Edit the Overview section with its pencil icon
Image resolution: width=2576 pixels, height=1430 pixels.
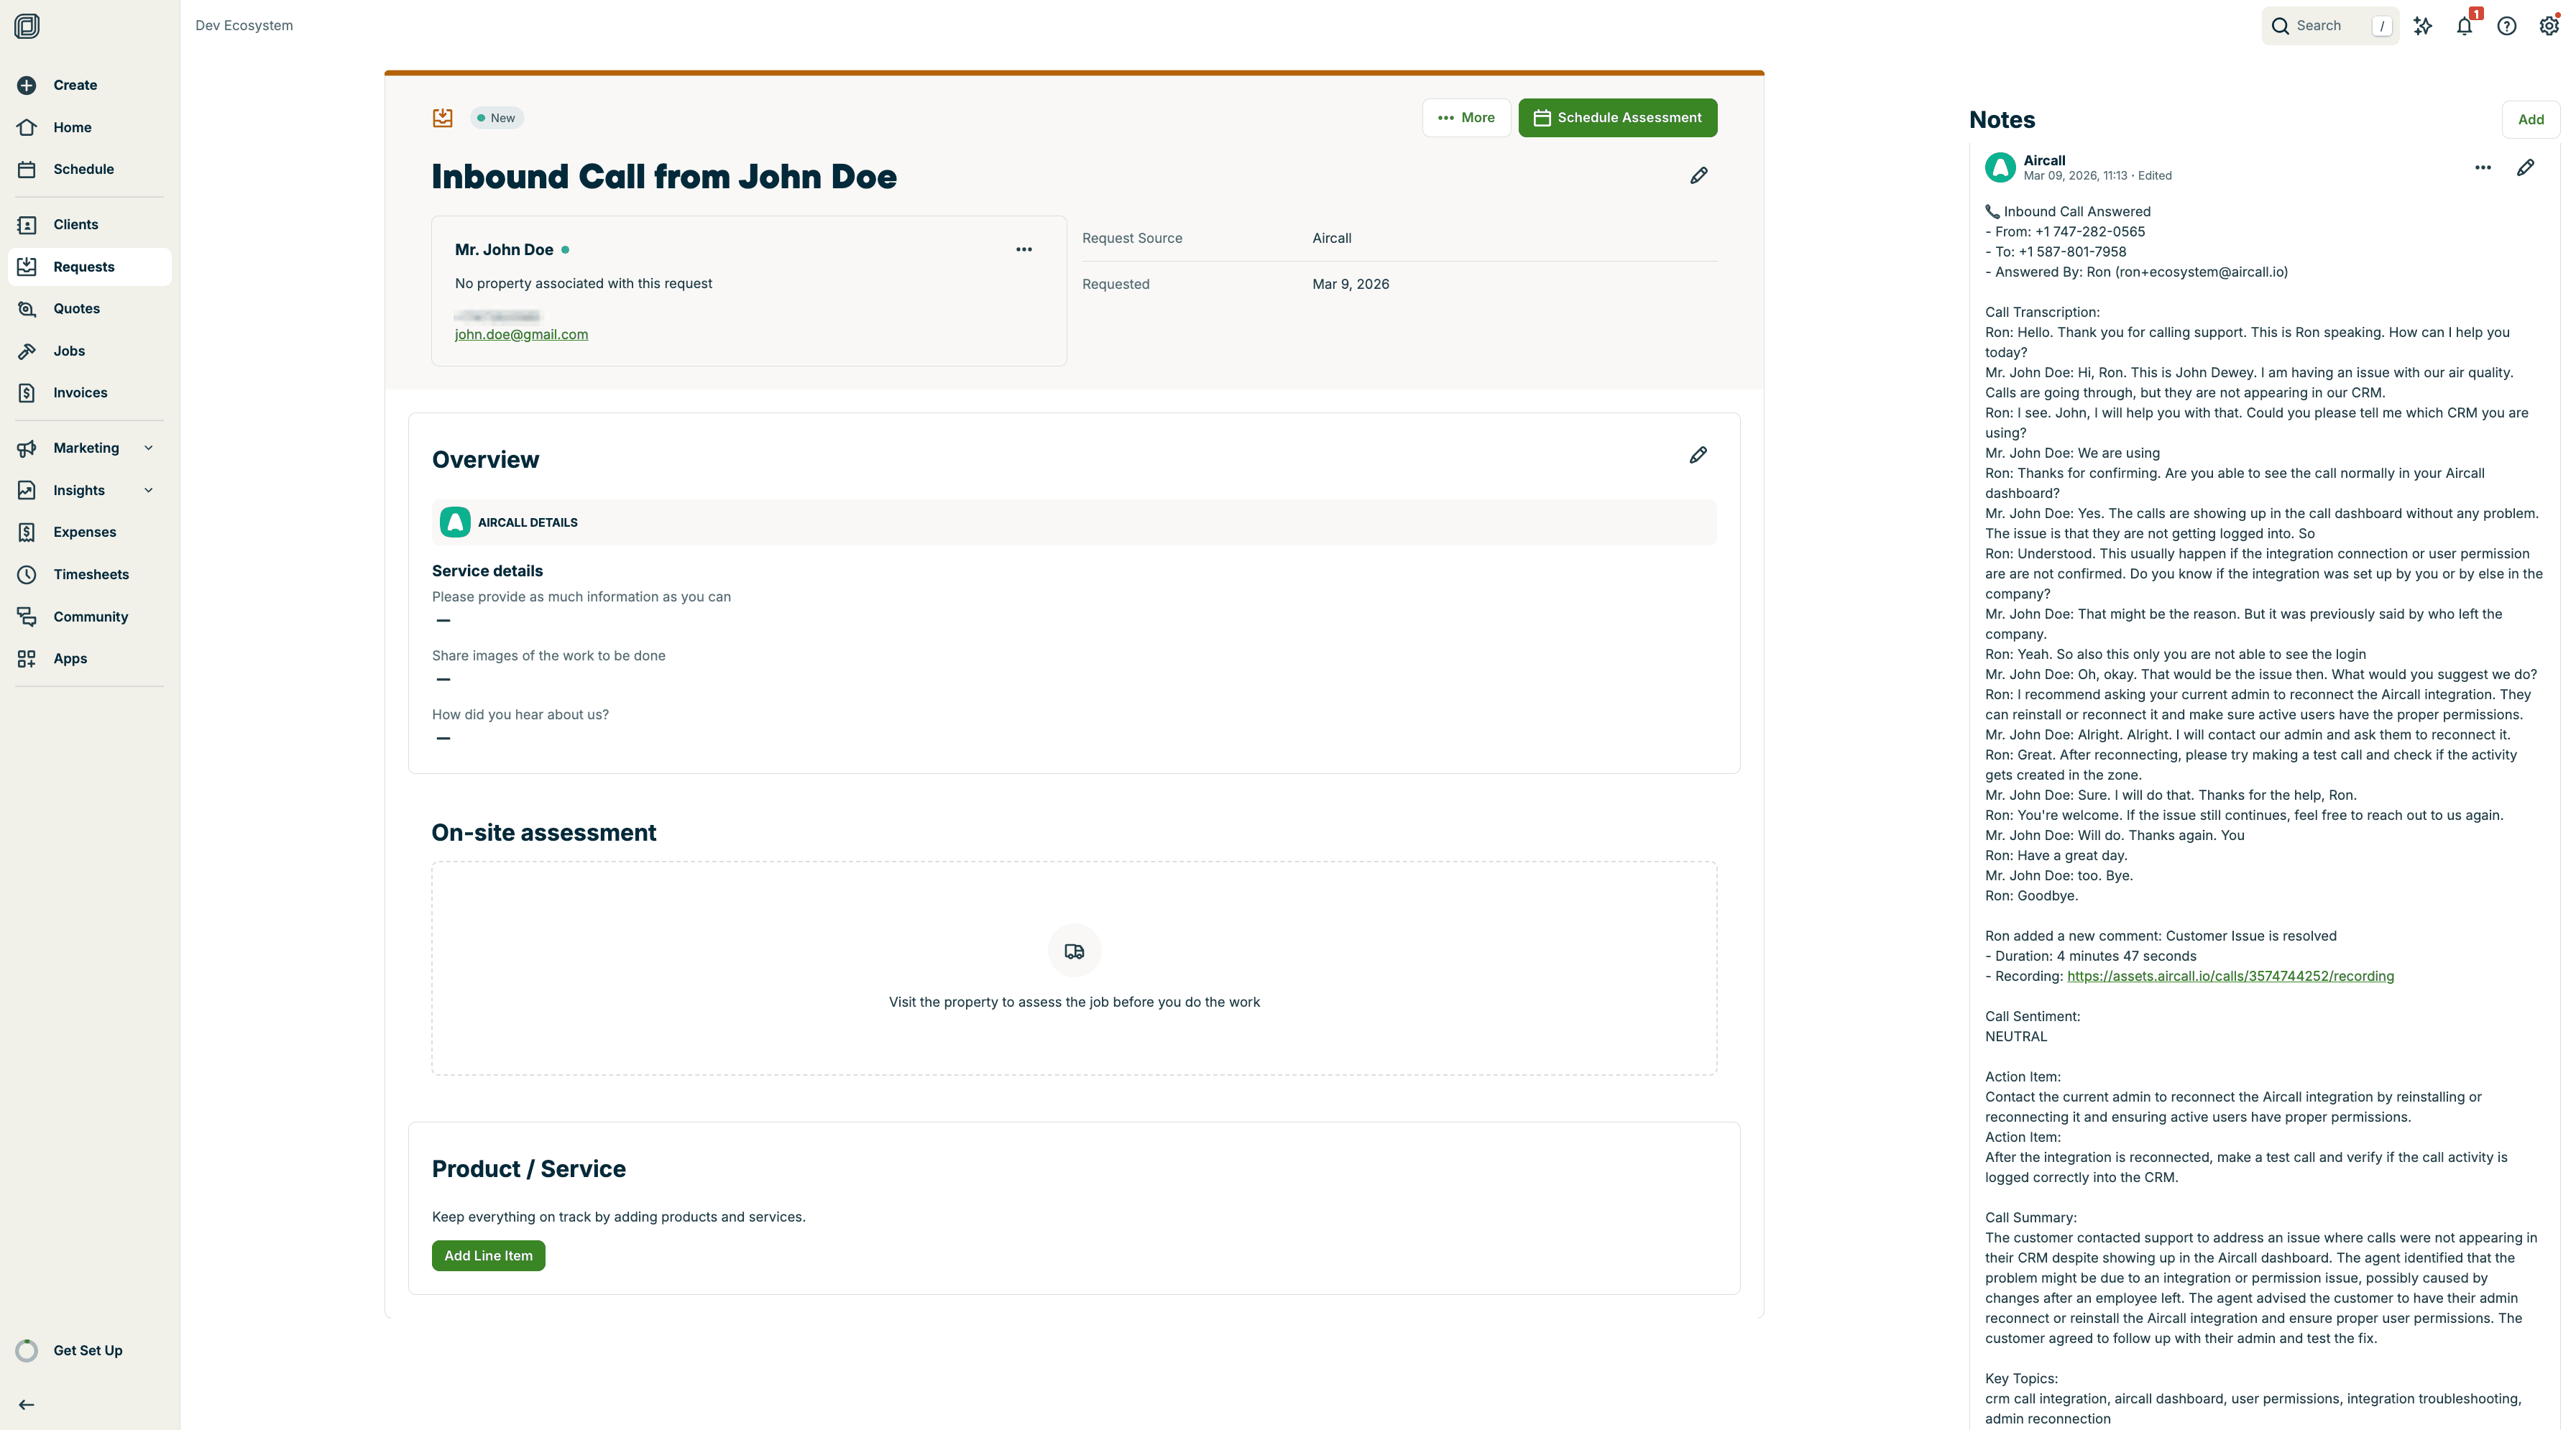click(x=1699, y=455)
